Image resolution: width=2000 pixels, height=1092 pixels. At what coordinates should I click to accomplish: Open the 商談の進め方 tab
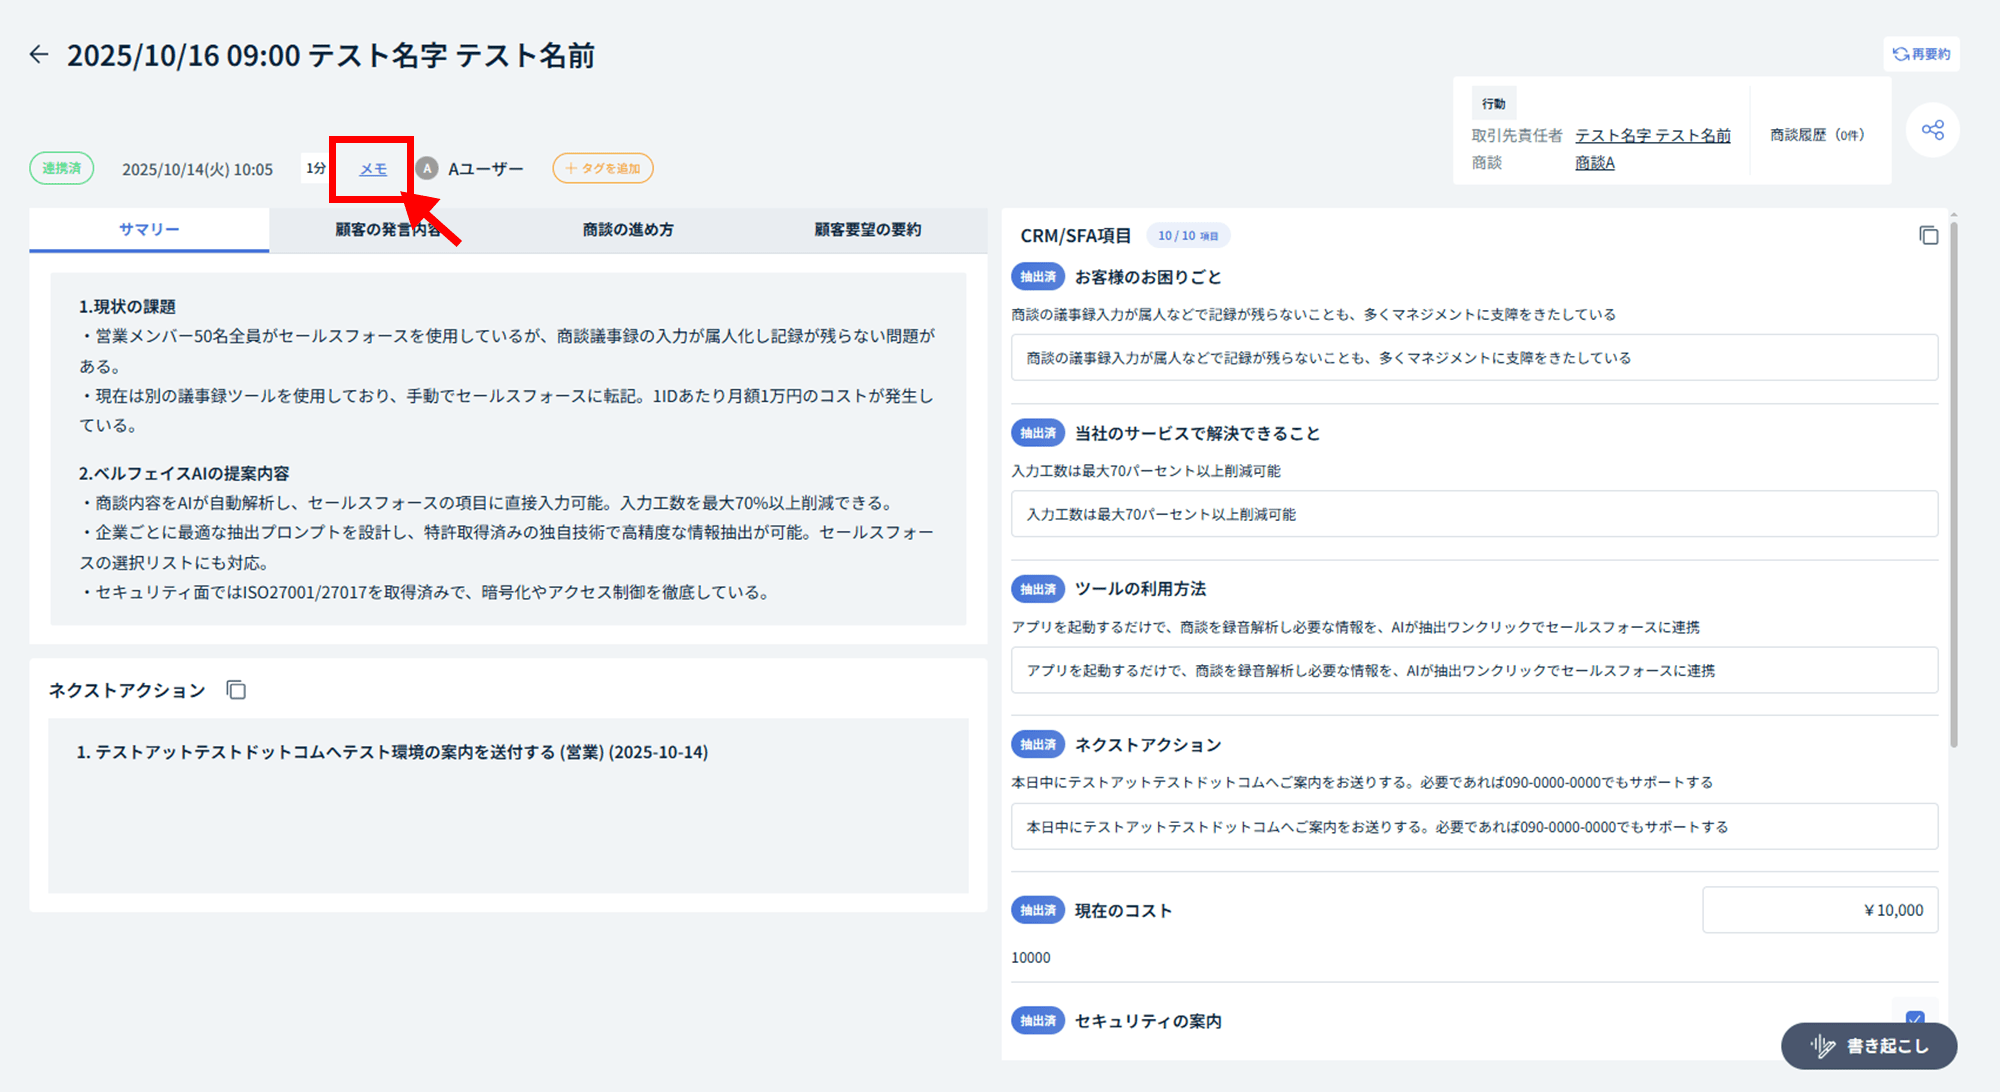point(628,230)
